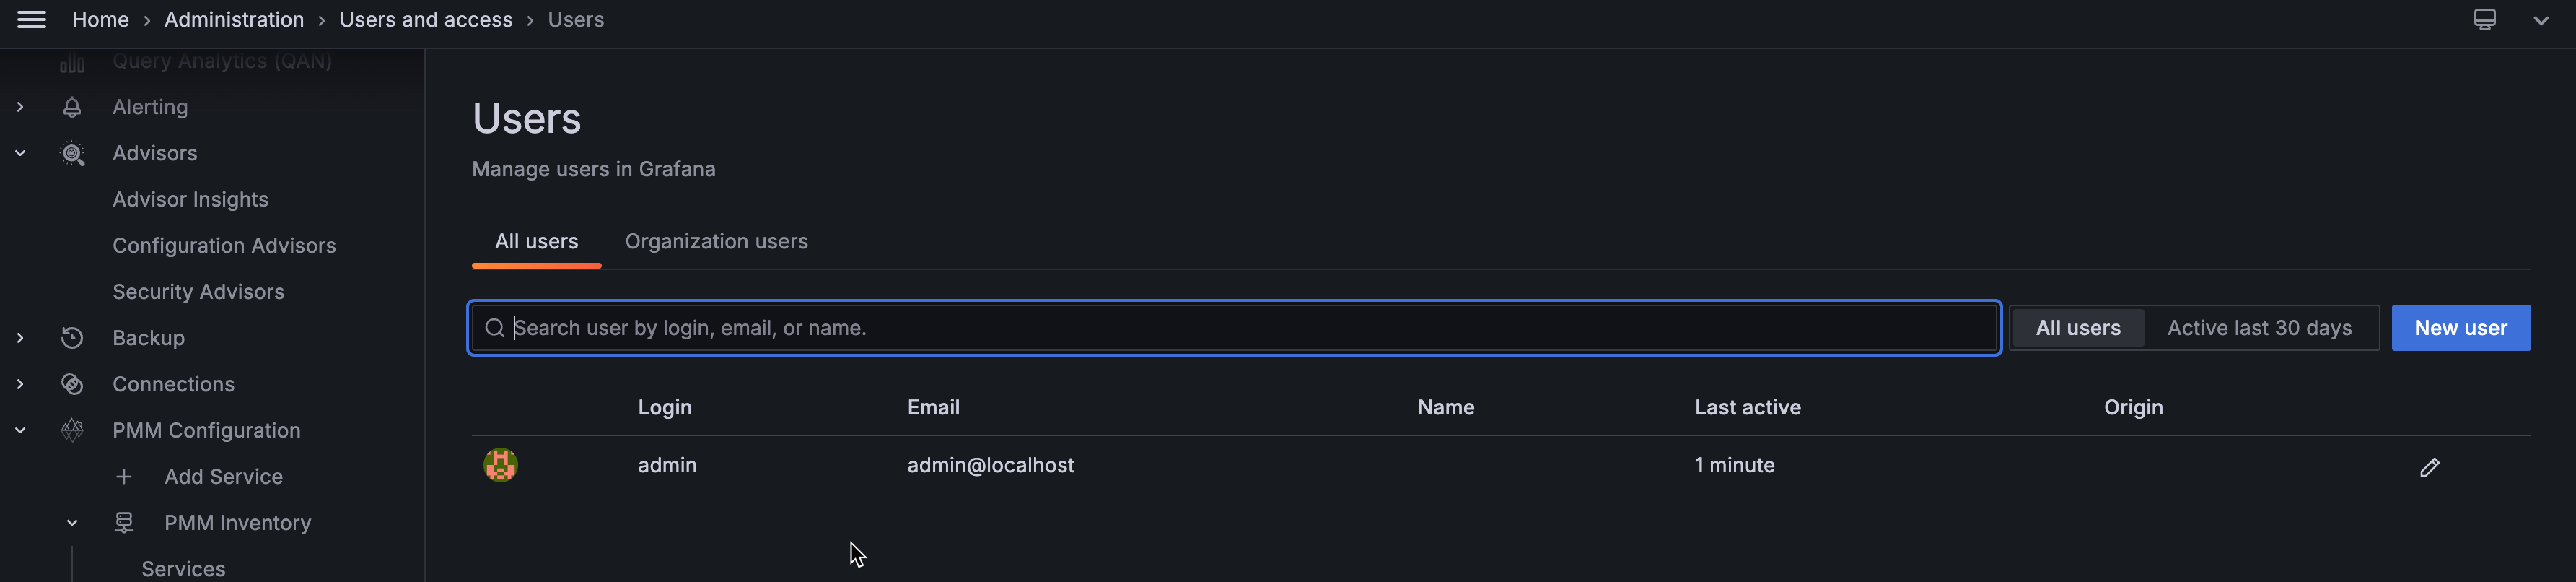Click the Alerting bell icon
Viewport: 2576px width, 582px height.
tap(72, 107)
